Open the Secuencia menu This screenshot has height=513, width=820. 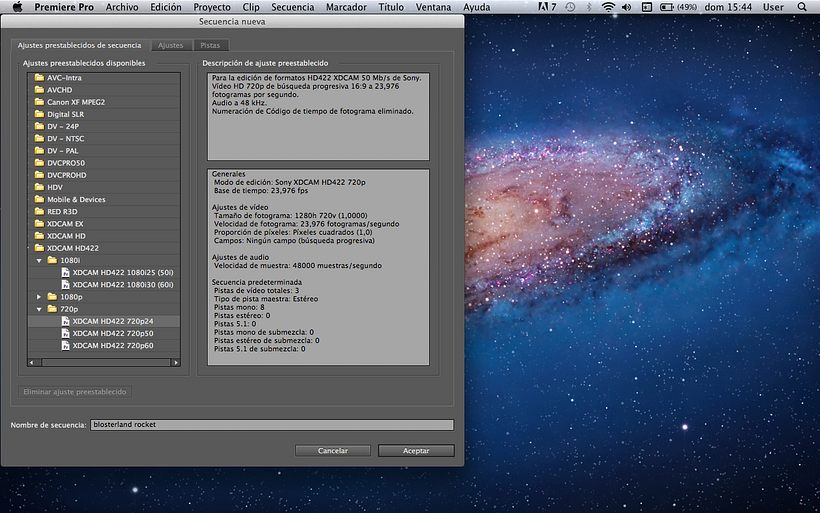click(x=292, y=7)
